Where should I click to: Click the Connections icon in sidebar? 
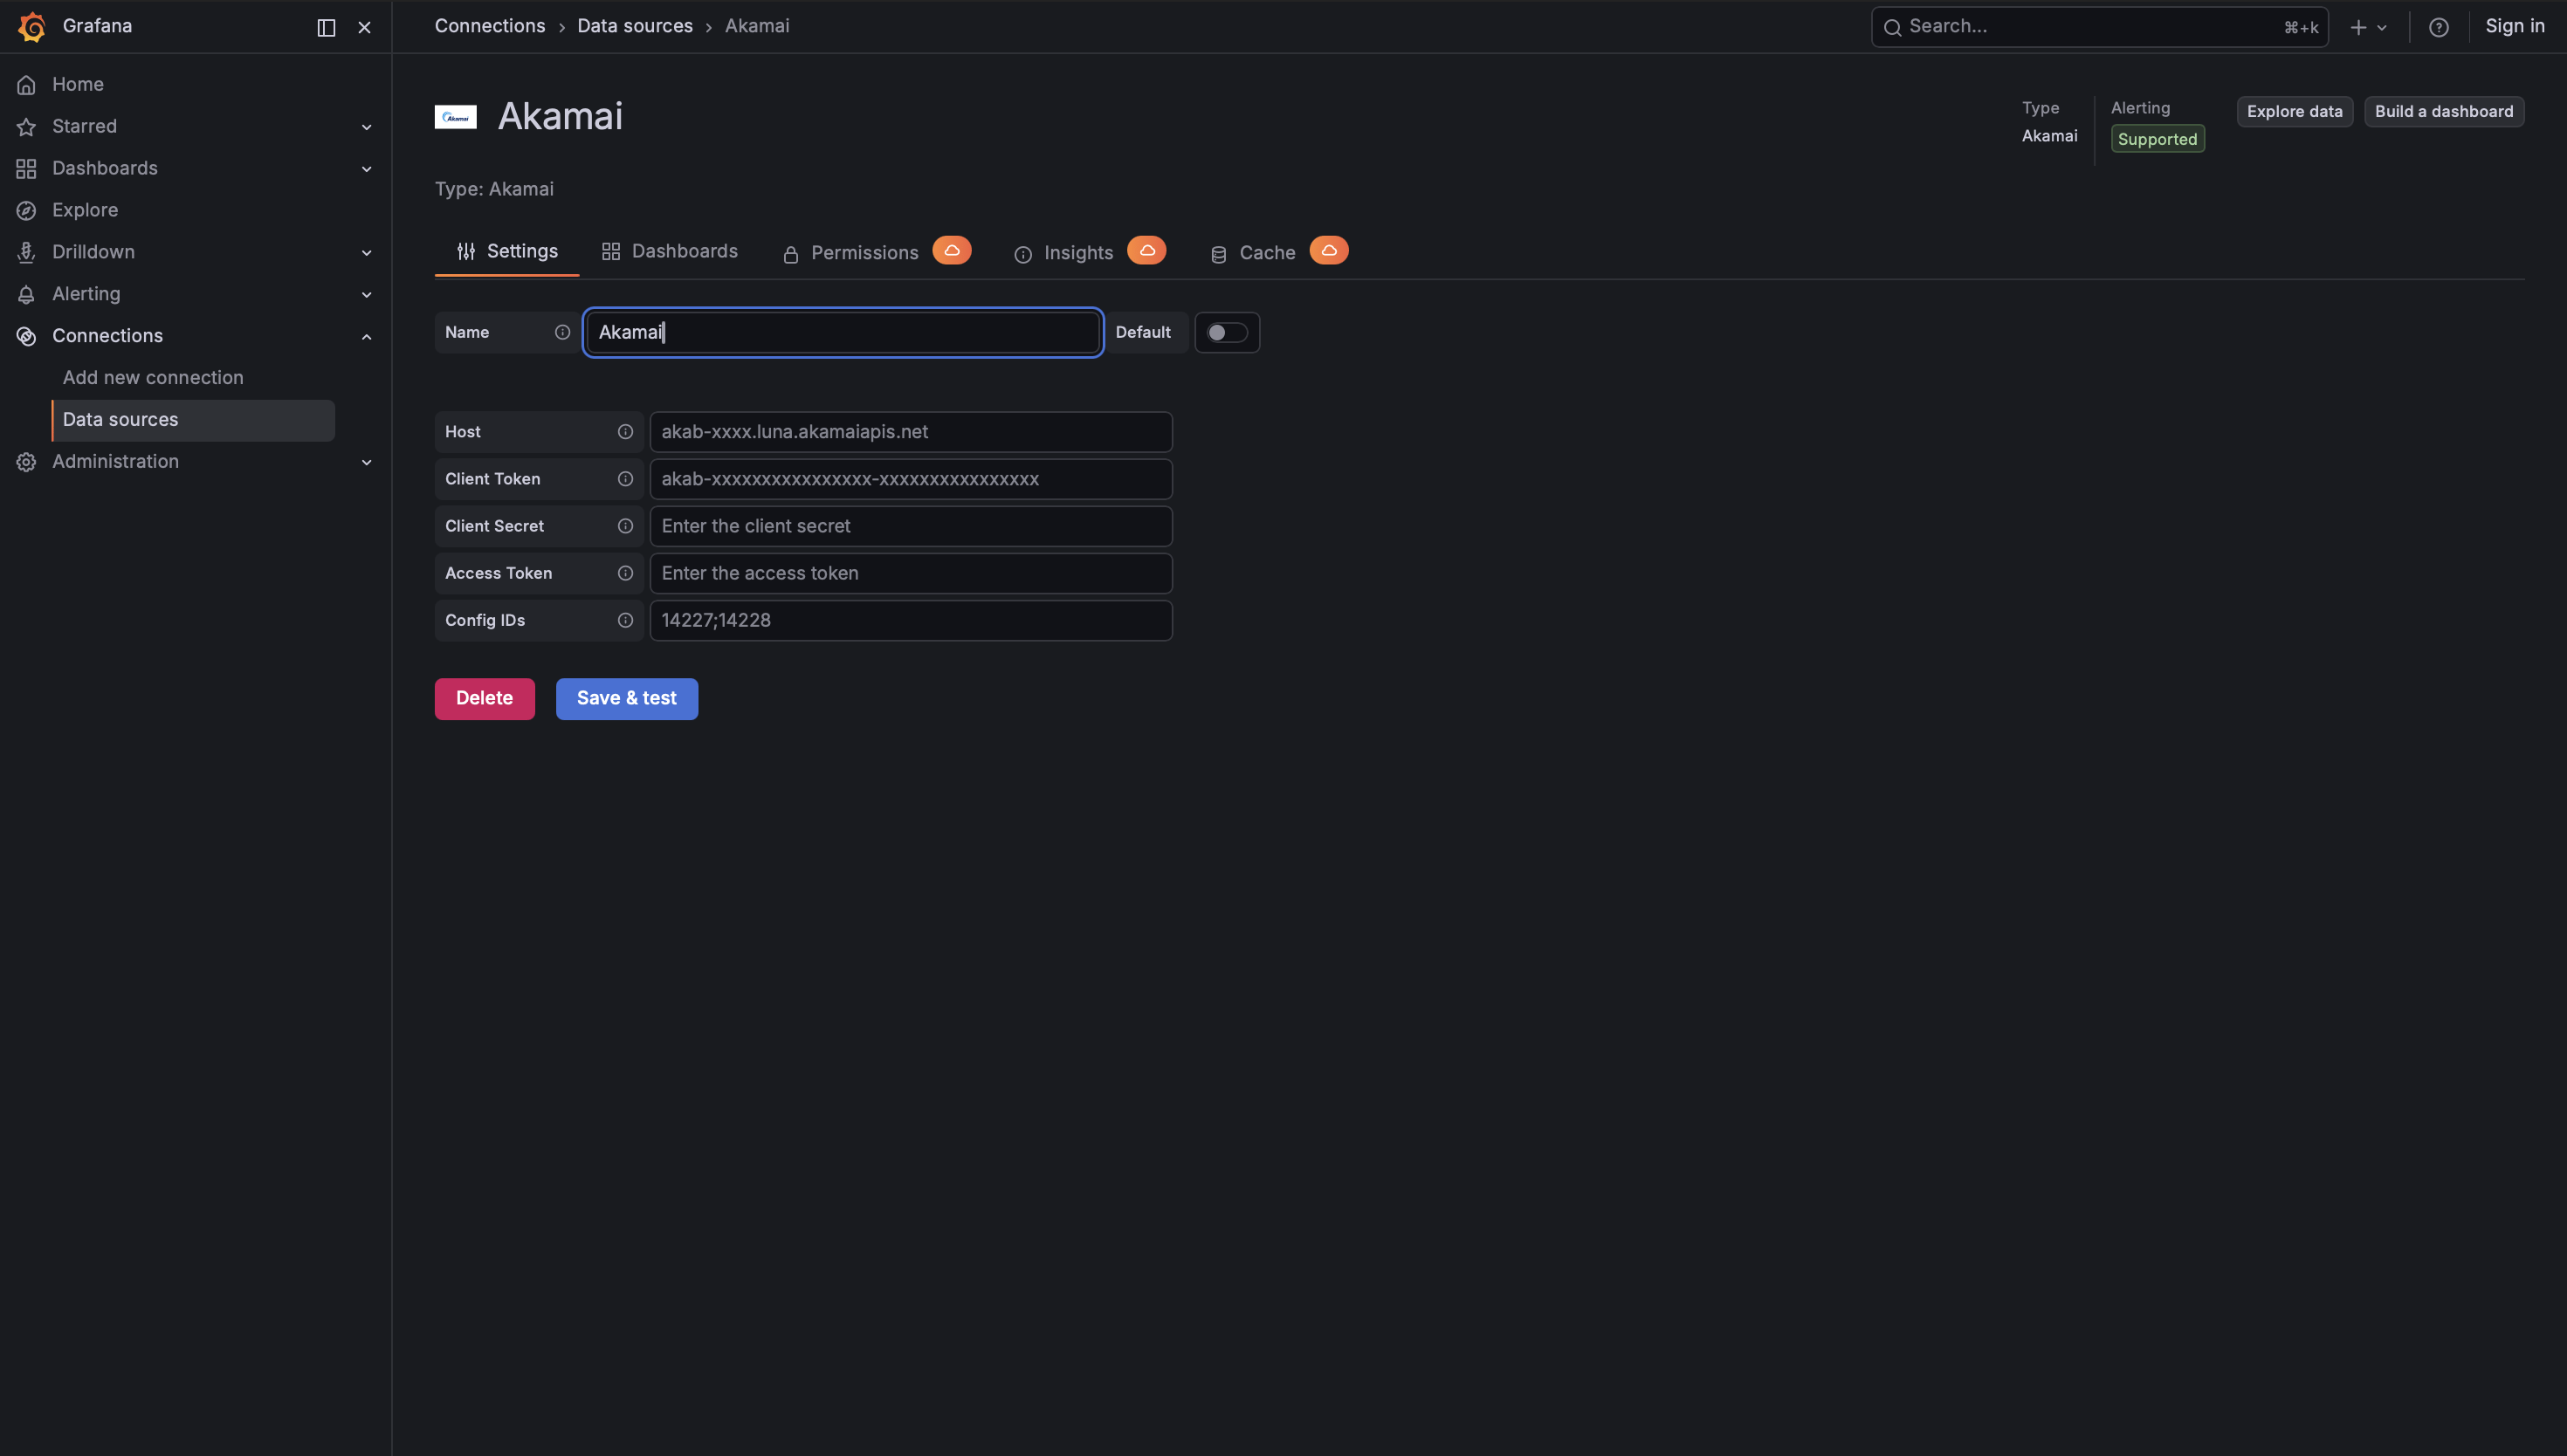tap(27, 337)
